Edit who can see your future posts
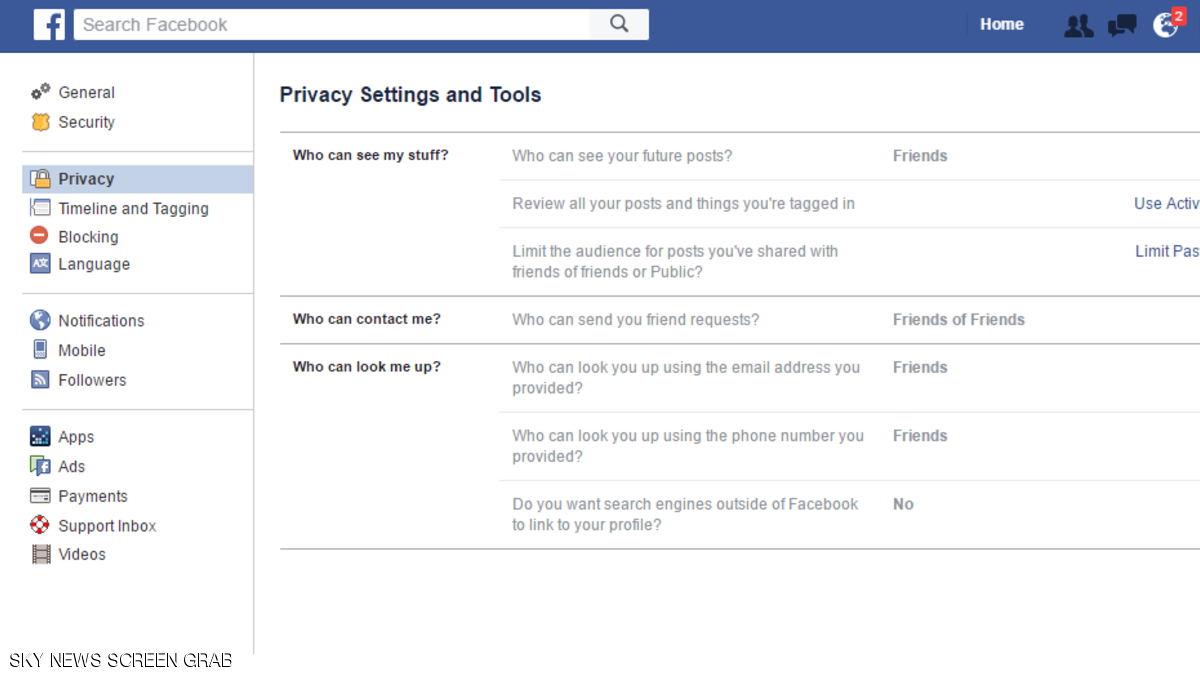 pyautogui.click(x=920, y=156)
